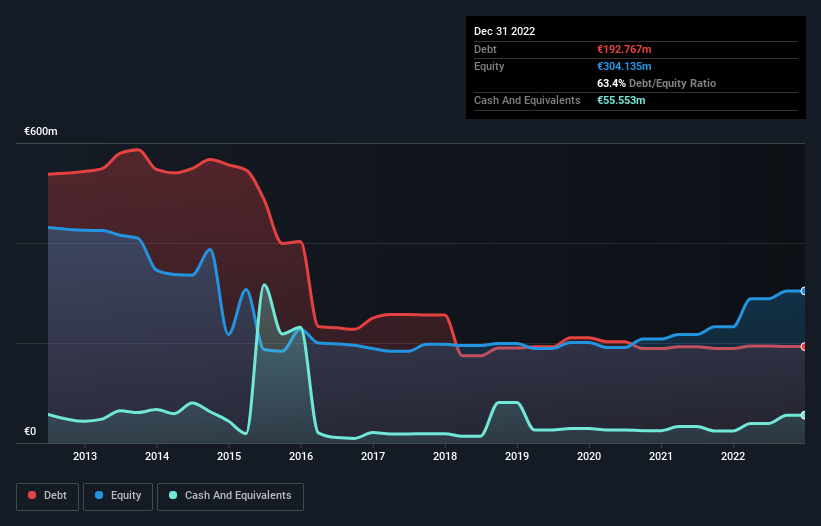
Task: Select the 2016 x-axis label
Action: point(301,456)
